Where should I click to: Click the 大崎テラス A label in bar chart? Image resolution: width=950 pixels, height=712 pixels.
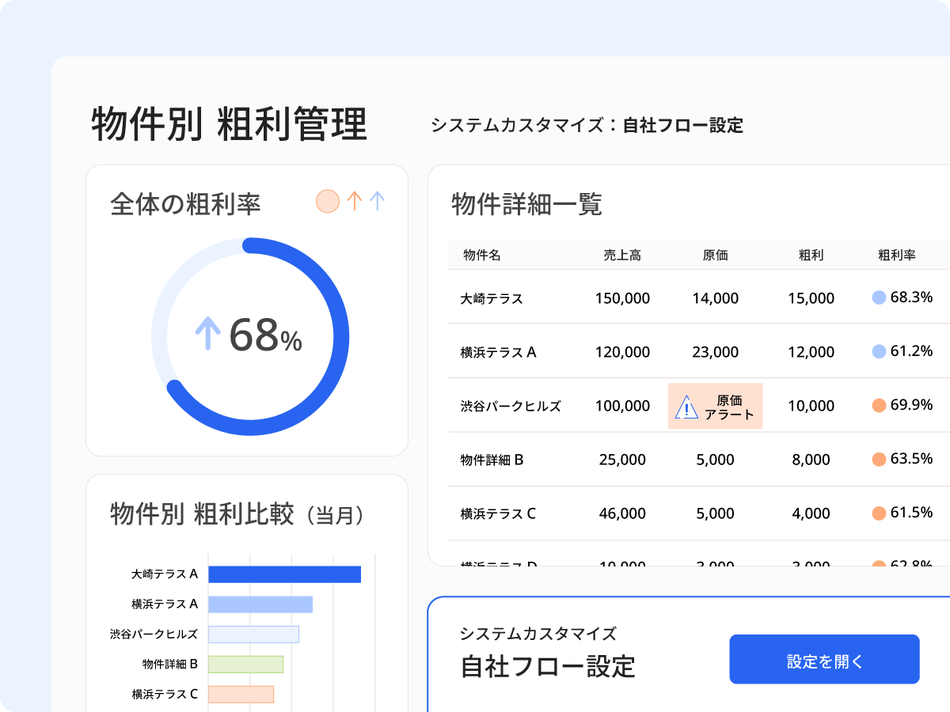click(164, 574)
